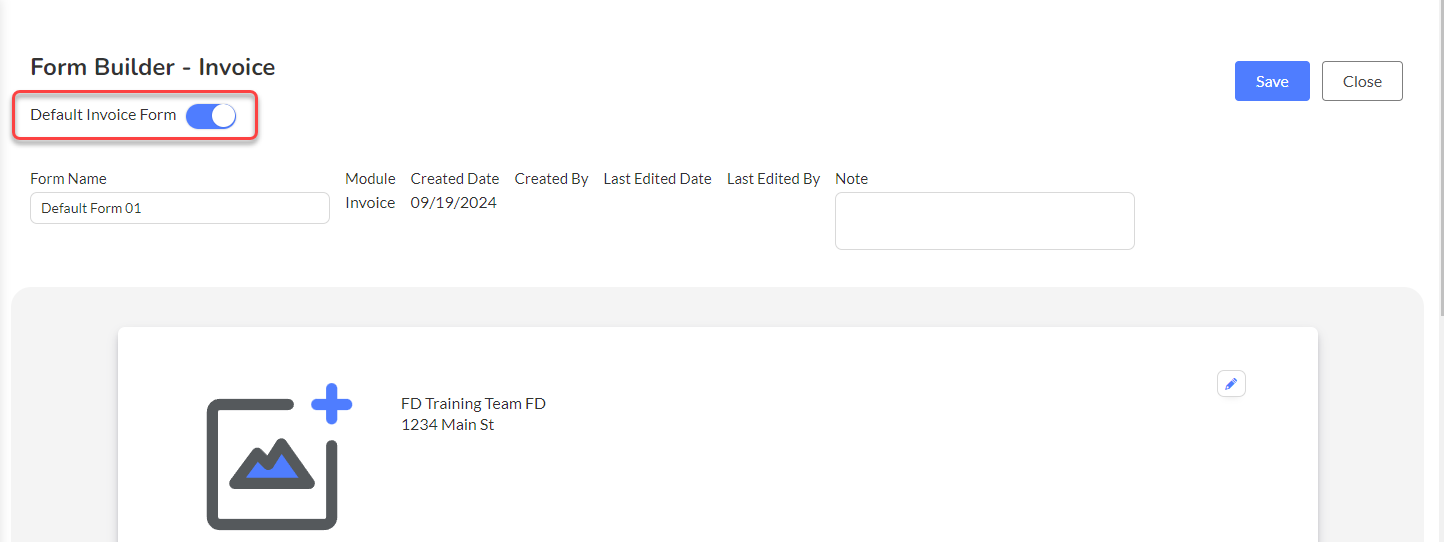Image resolution: width=1444 pixels, height=542 pixels.
Task: Click inside the Note text box
Action: 985,221
